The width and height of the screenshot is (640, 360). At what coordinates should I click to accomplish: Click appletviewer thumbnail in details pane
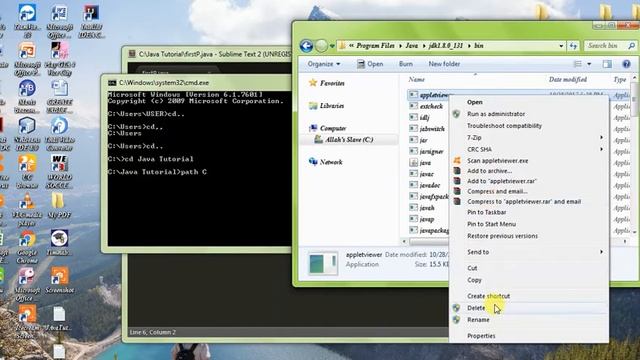(x=322, y=263)
